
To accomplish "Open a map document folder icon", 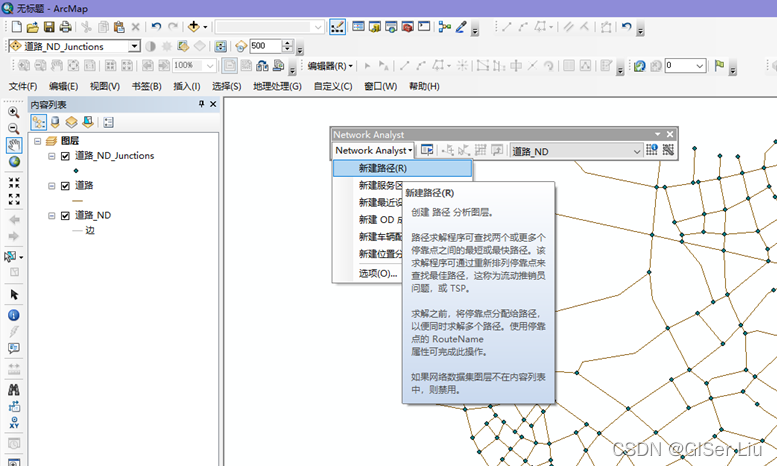I will coord(33,27).
